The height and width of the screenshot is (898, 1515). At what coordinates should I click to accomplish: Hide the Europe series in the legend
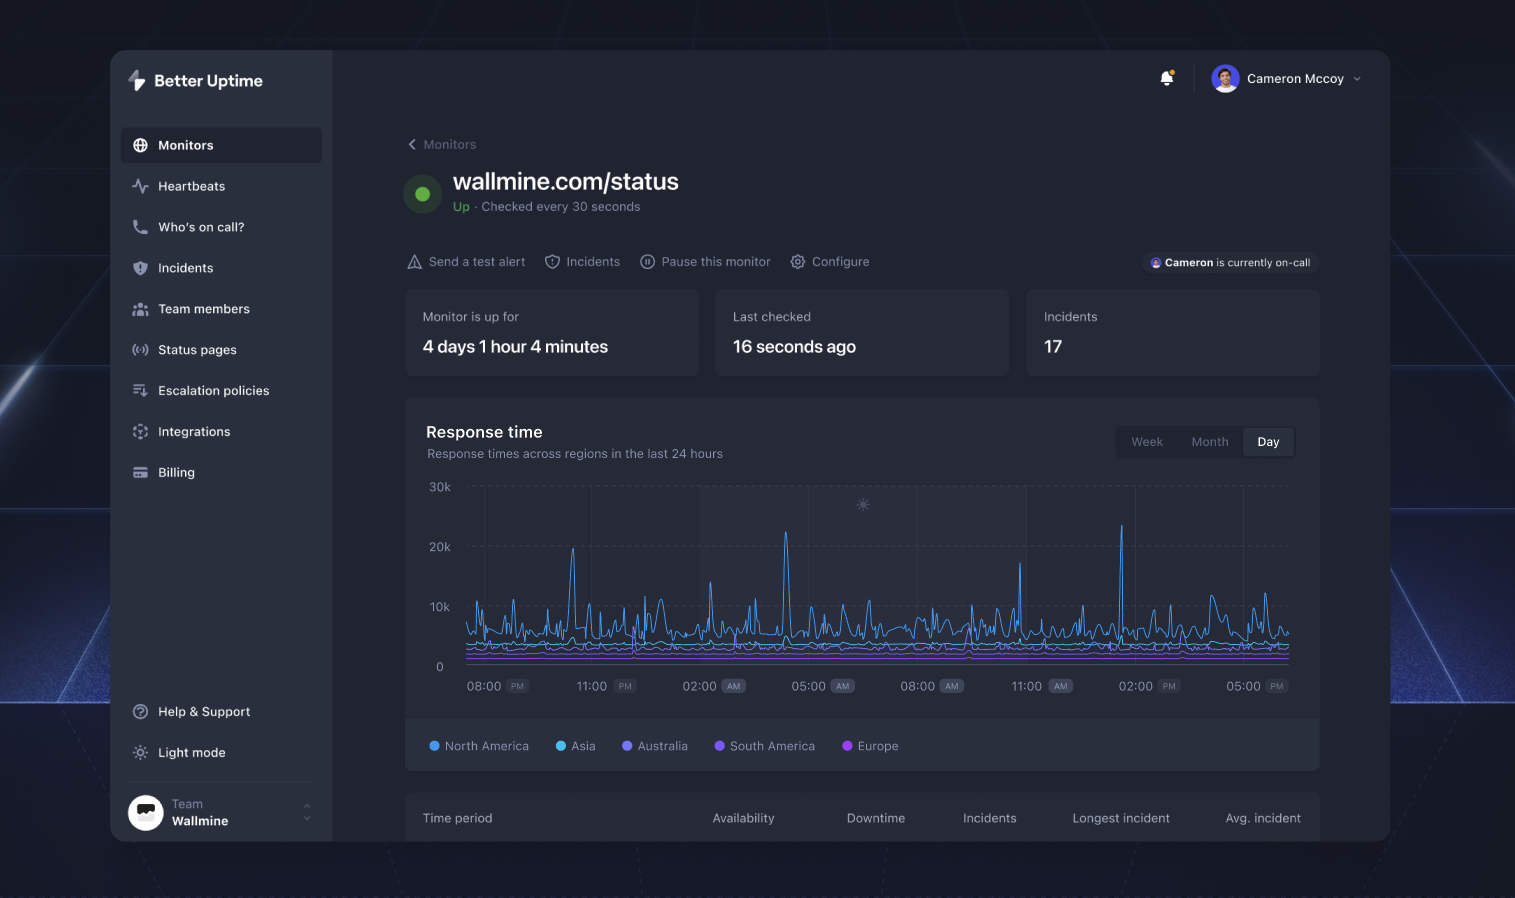point(869,745)
